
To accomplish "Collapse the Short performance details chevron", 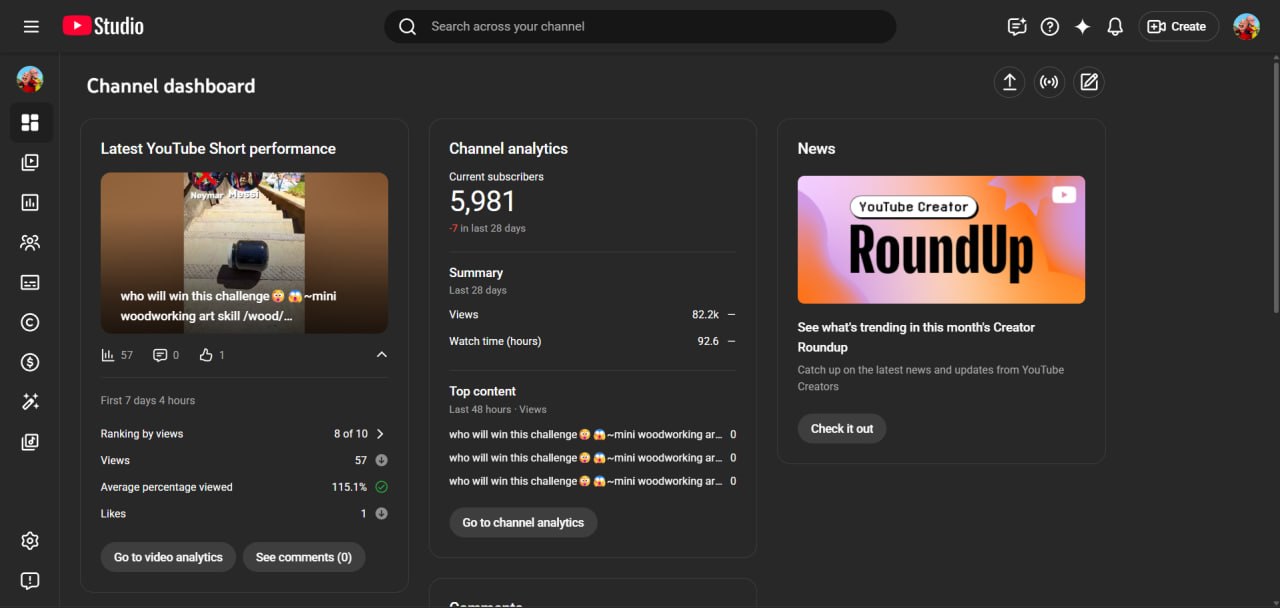I will pyautogui.click(x=381, y=355).
